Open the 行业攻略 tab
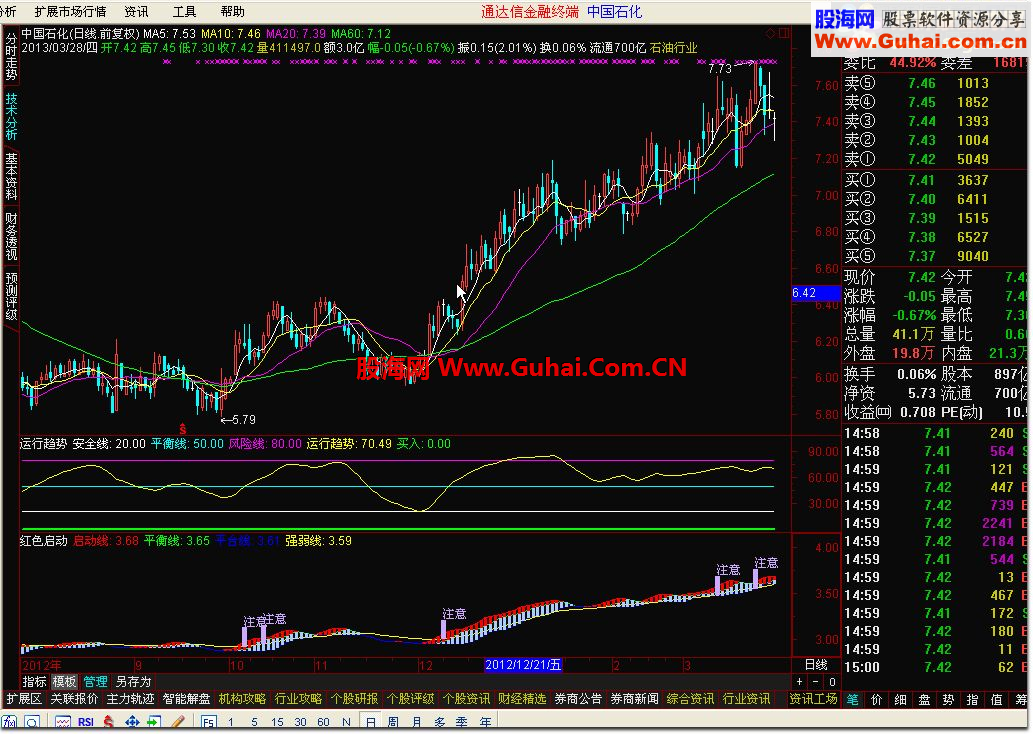 [x=298, y=699]
